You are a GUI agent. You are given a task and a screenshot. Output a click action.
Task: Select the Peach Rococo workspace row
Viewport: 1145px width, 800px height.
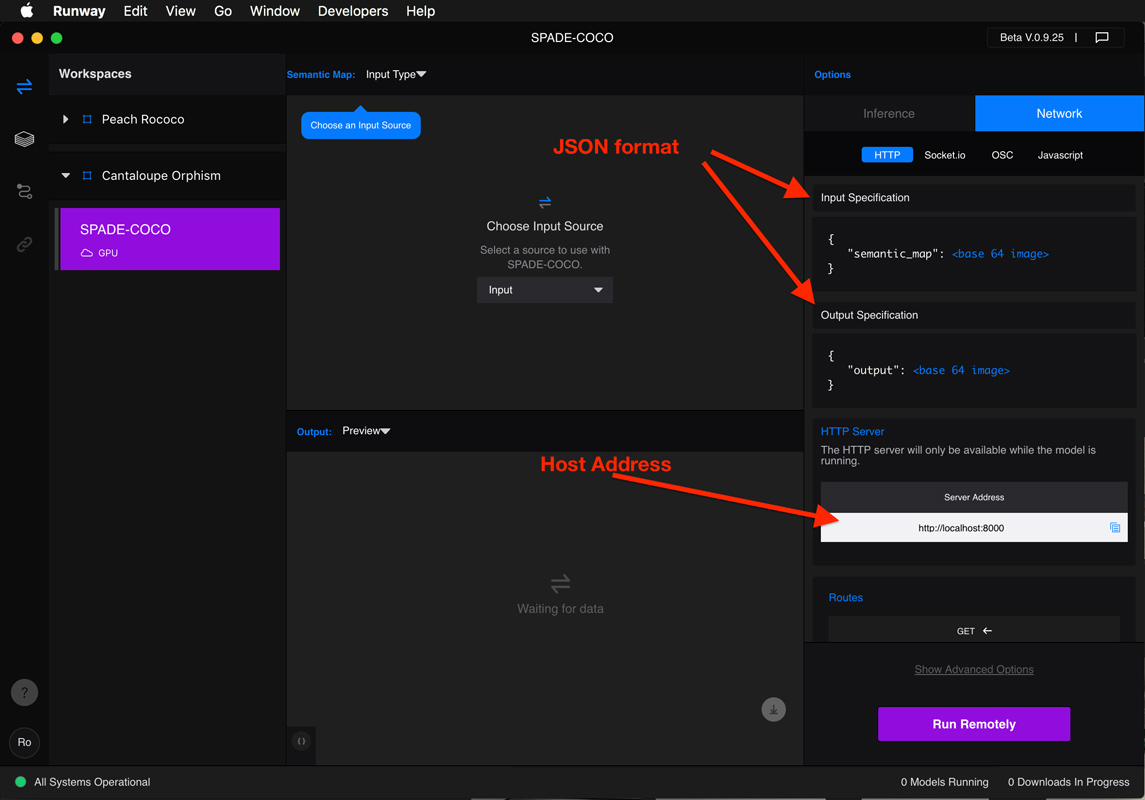click(x=167, y=119)
